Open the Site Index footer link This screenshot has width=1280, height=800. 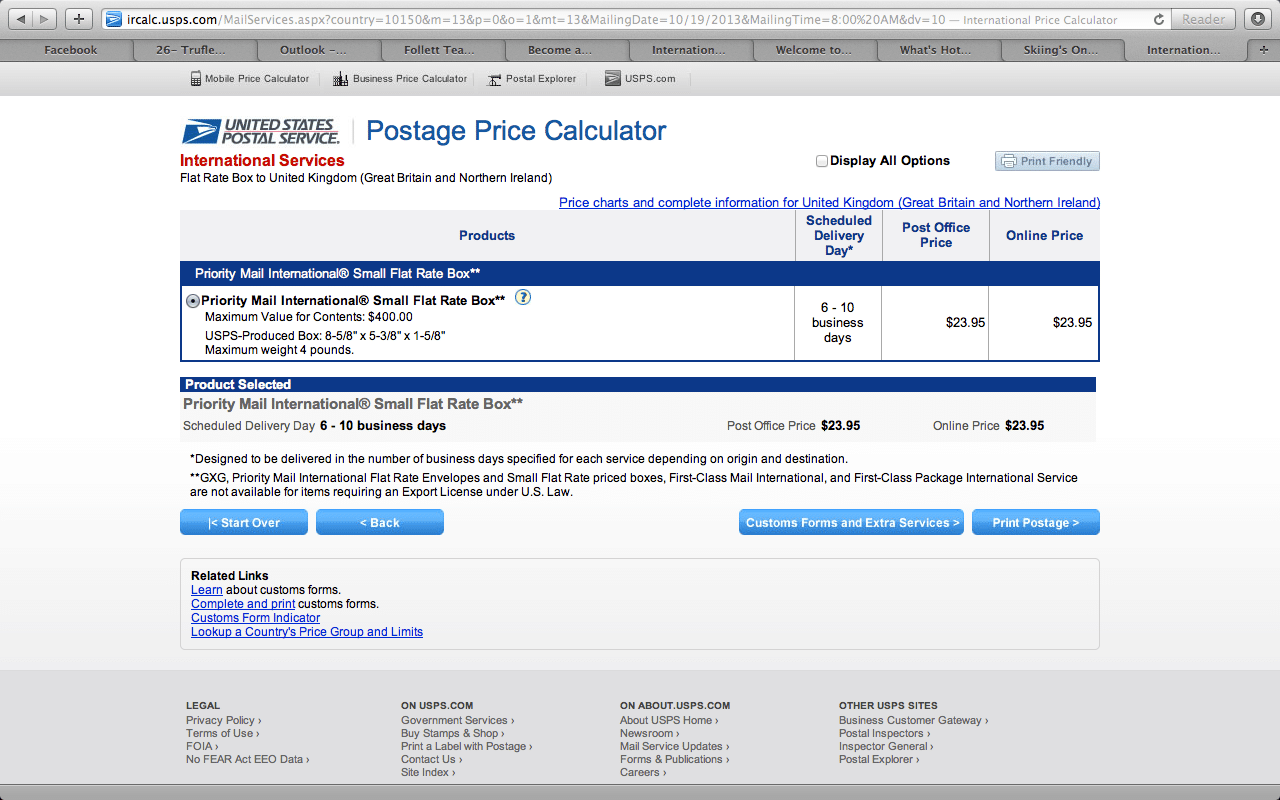point(427,772)
